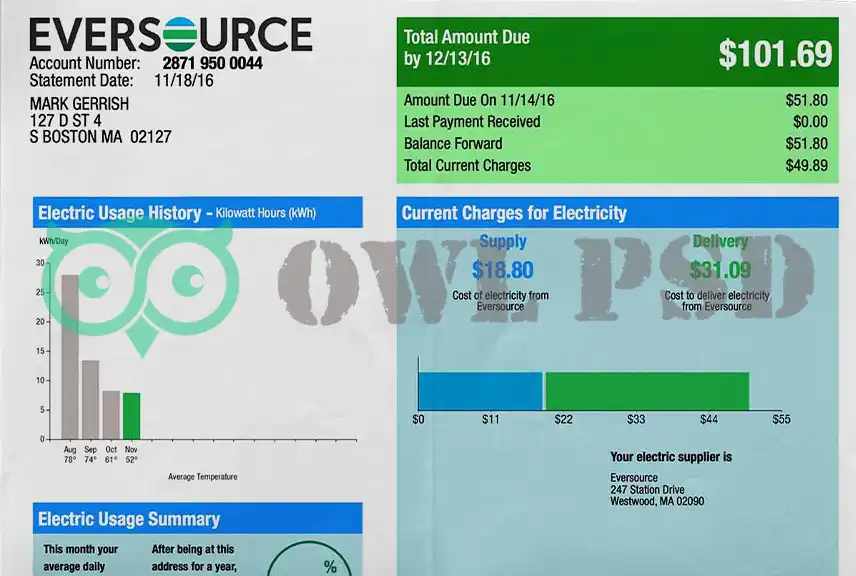Click Current Charges for Electricity header
Viewport: 856px width, 576px height.
pyautogui.click(x=617, y=212)
